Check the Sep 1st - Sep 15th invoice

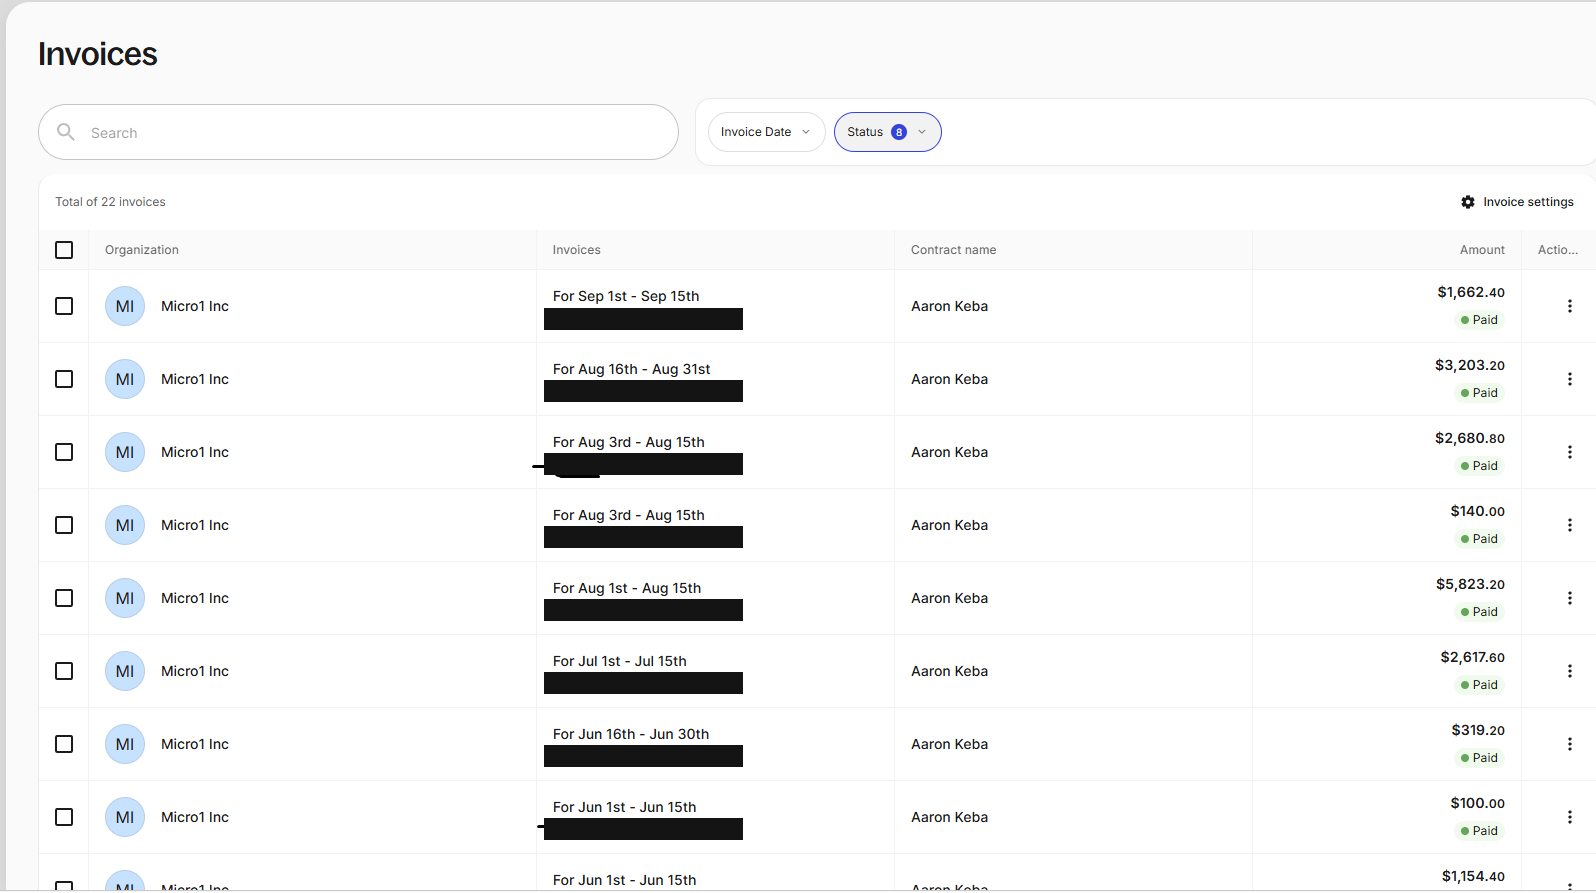pos(64,306)
